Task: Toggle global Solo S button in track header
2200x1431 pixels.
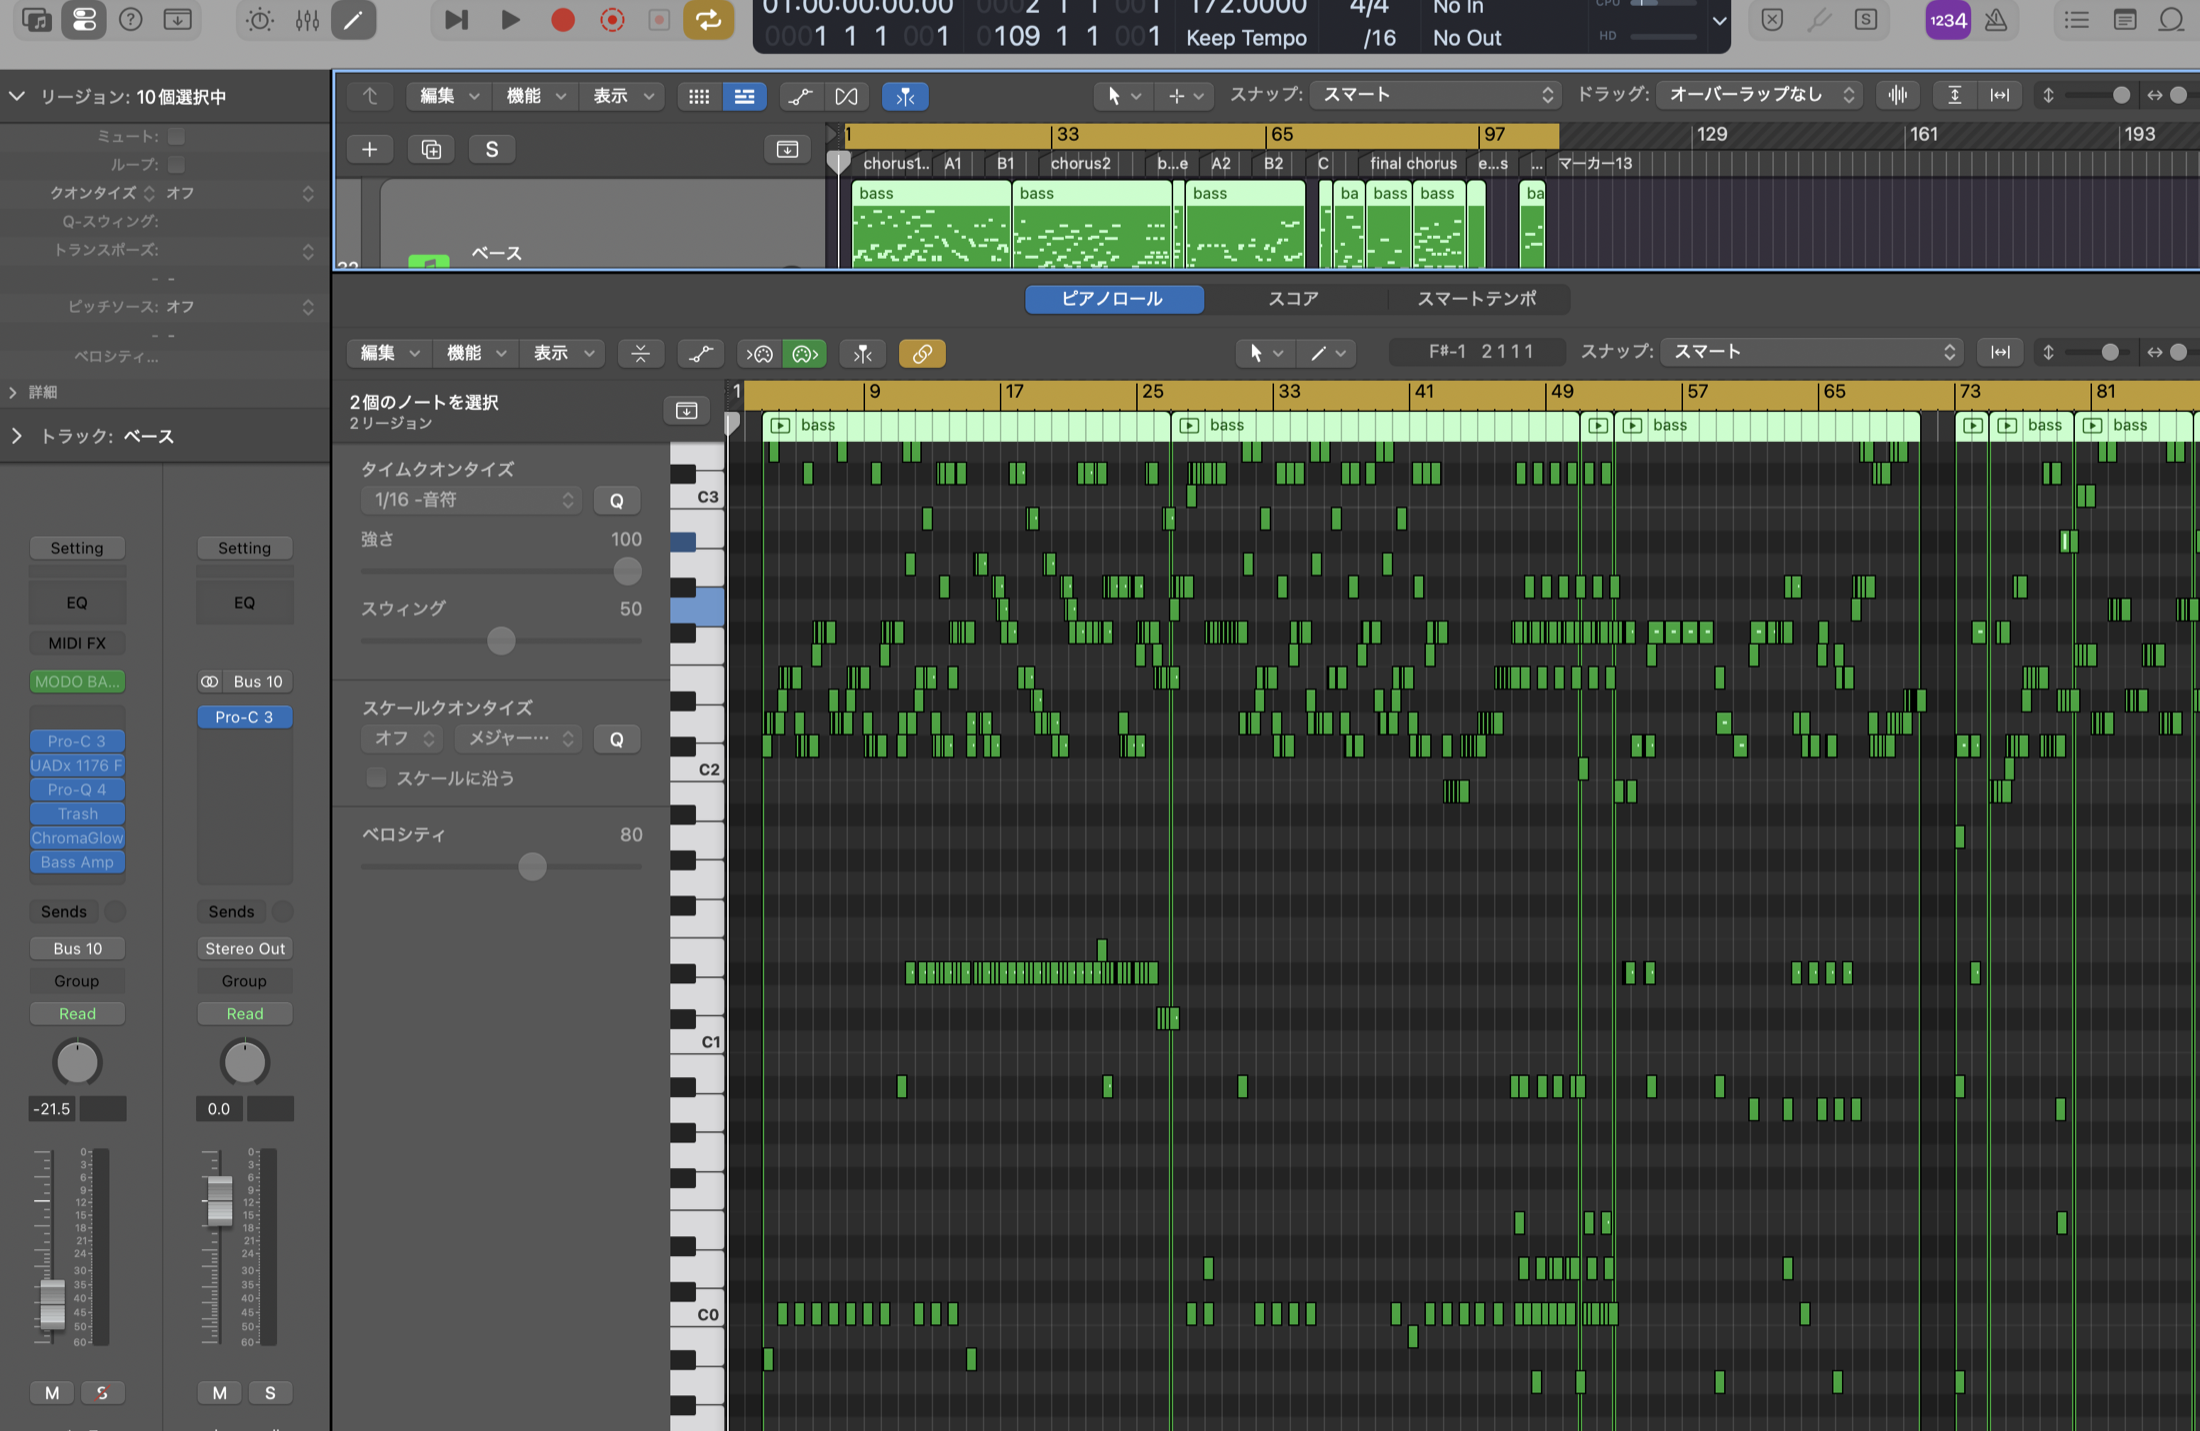Action: click(492, 149)
